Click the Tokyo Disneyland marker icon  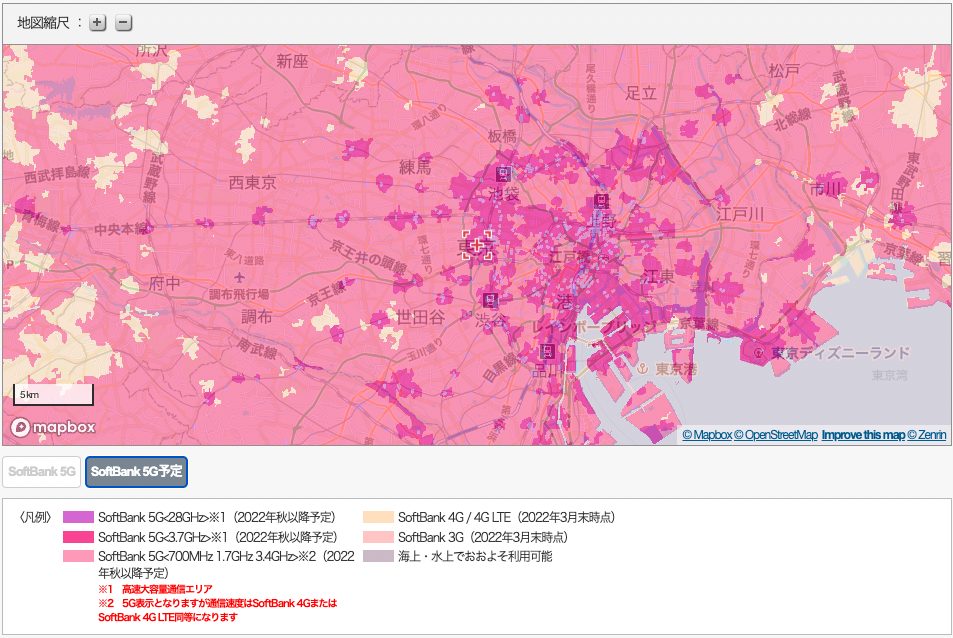[x=762, y=353]
